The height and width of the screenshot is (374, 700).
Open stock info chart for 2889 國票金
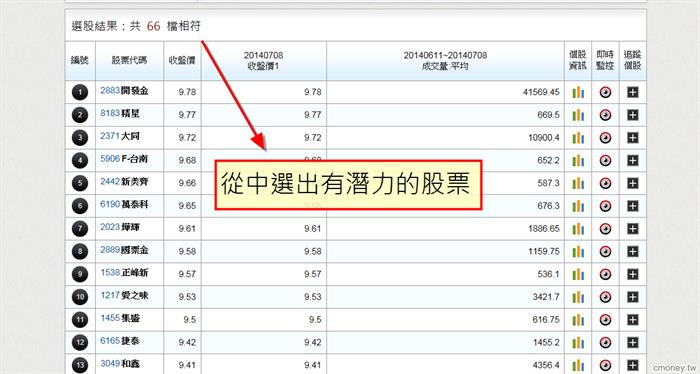(x=578, y=252)
